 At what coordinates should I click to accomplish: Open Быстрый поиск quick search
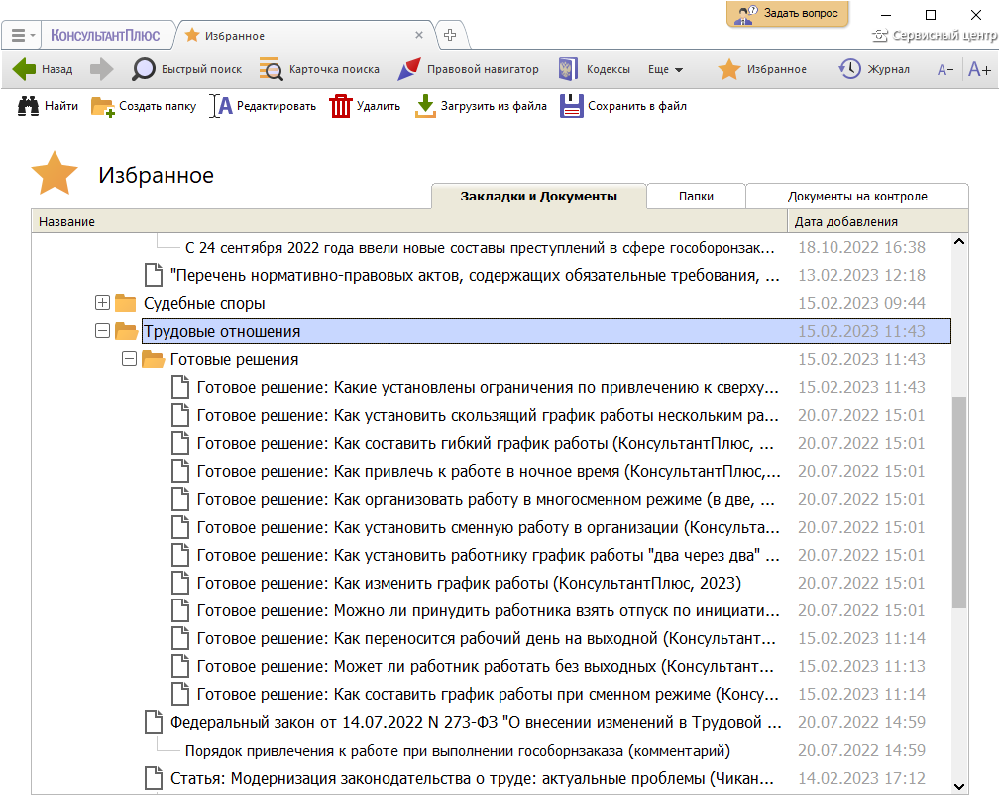coord(186,69)
